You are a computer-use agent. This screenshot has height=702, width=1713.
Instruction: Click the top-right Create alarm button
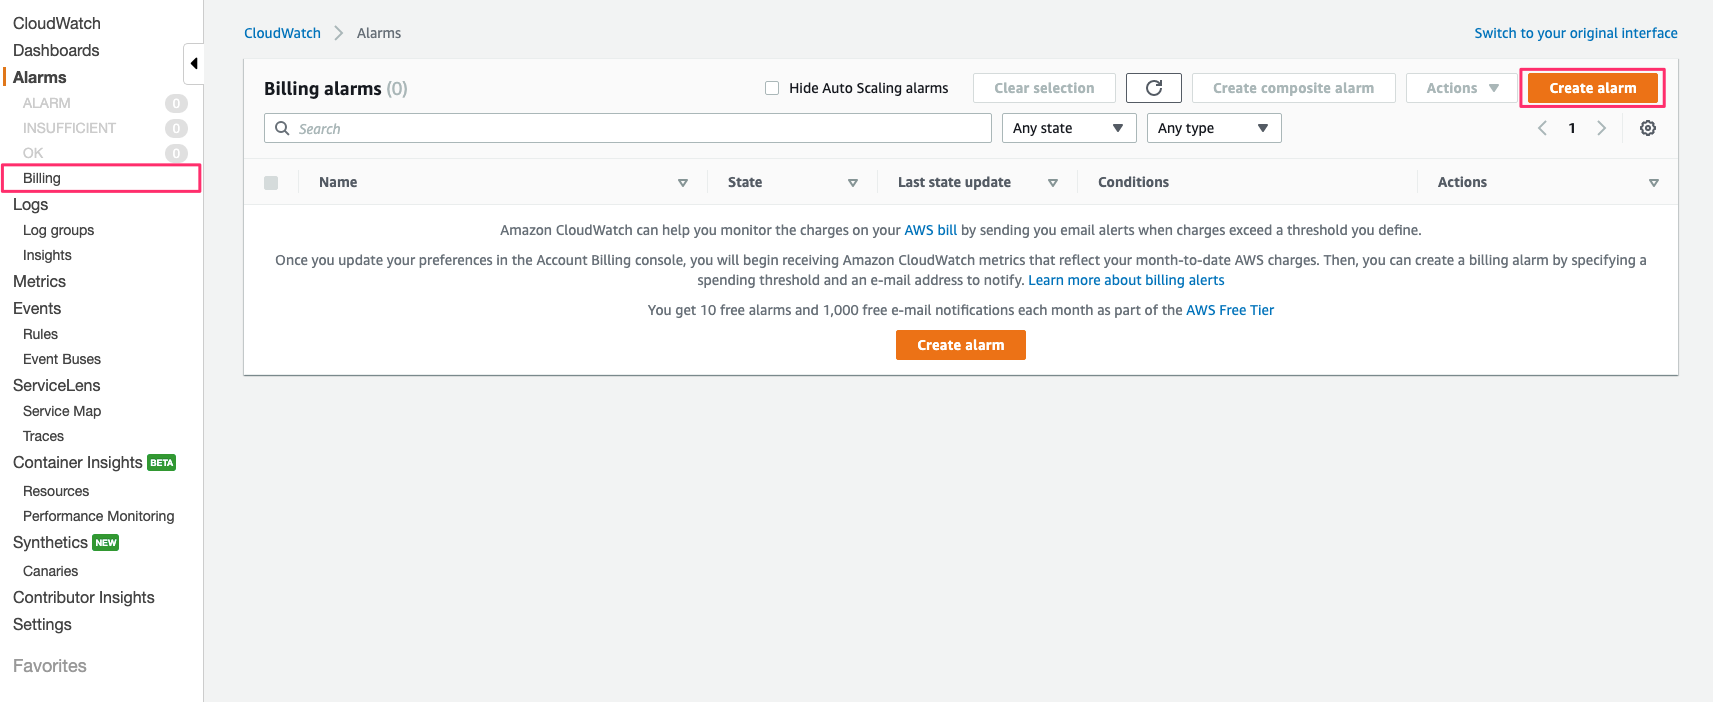pyautogui.click(x=1592, y=88)
